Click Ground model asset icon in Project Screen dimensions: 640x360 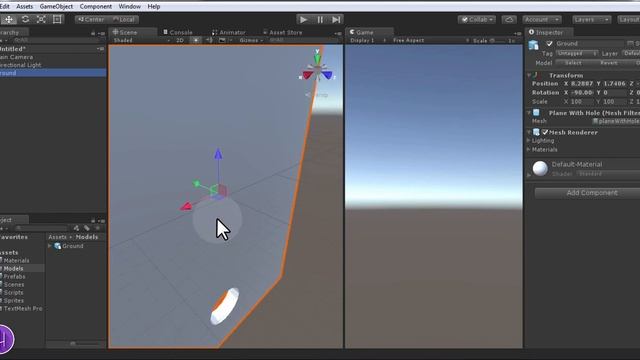(58, 246)
